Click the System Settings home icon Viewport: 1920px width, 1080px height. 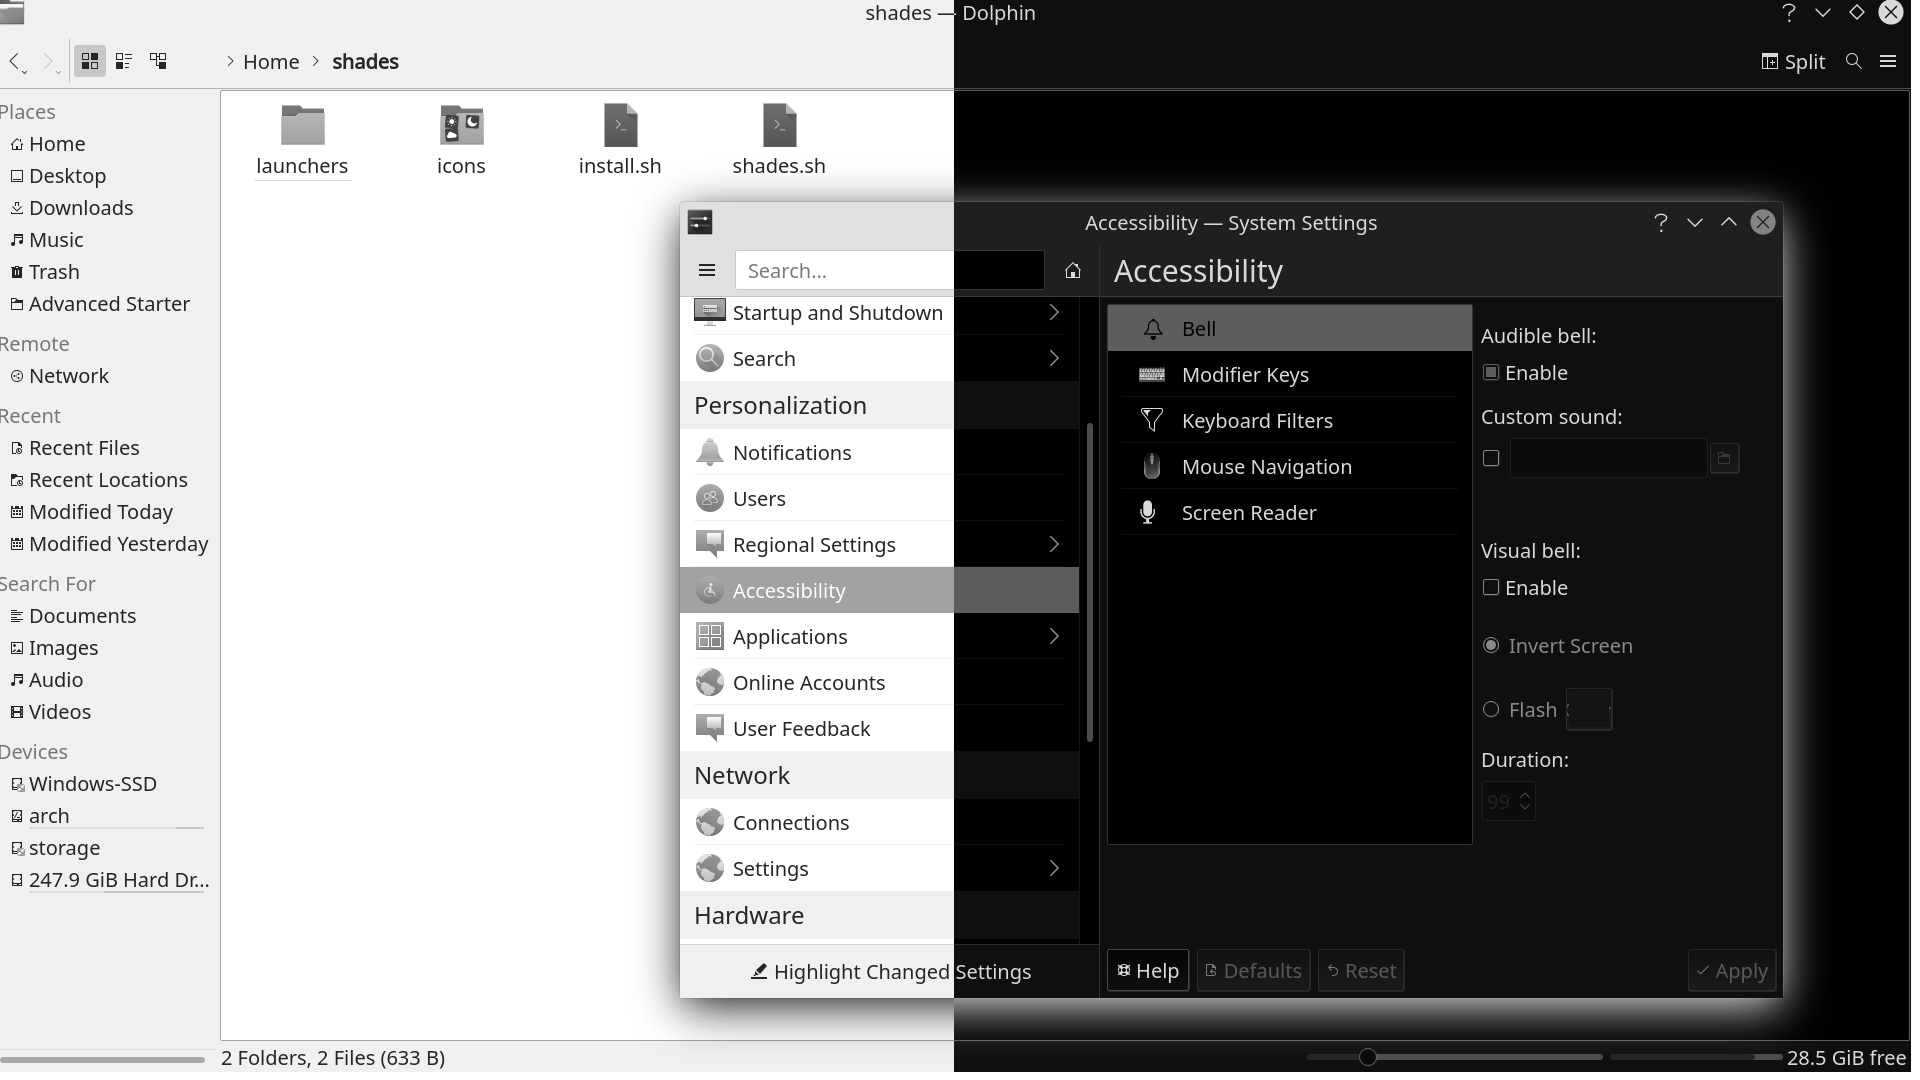pos(1073,271)
